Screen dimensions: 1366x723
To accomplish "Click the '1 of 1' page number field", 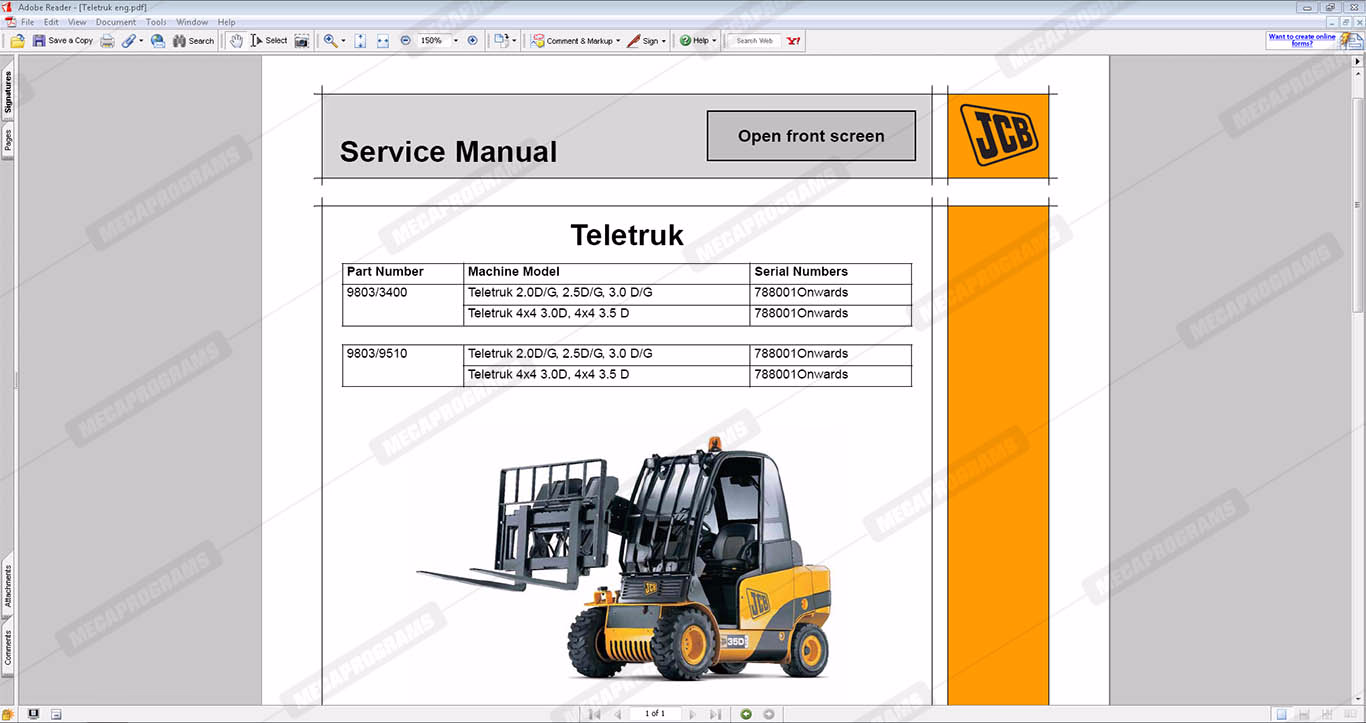I will point(655,713).
